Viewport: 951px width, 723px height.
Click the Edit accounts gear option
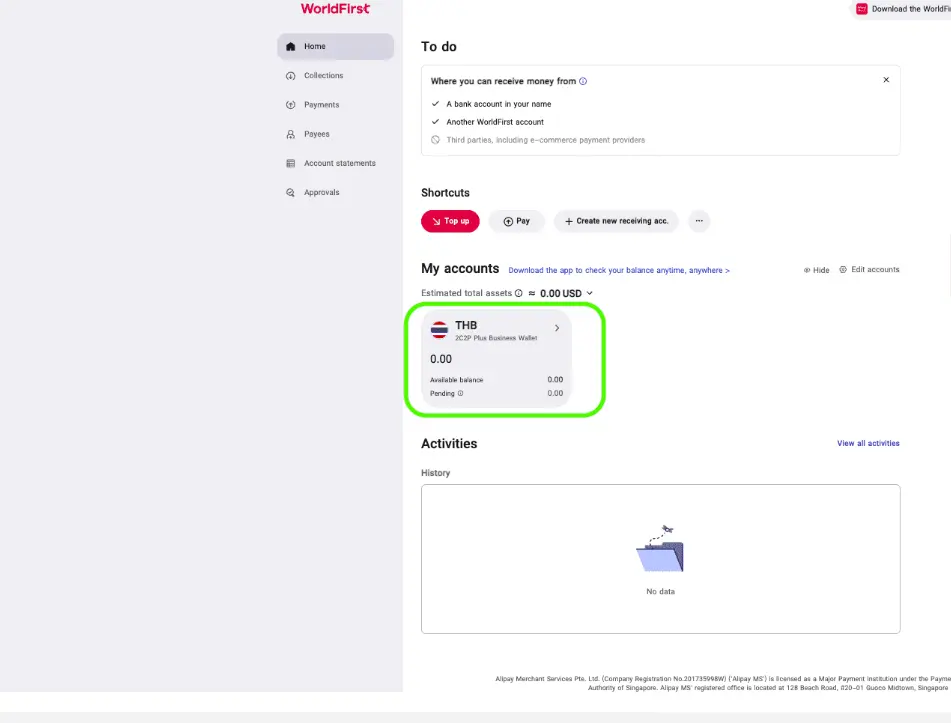(x=869, y=270)
